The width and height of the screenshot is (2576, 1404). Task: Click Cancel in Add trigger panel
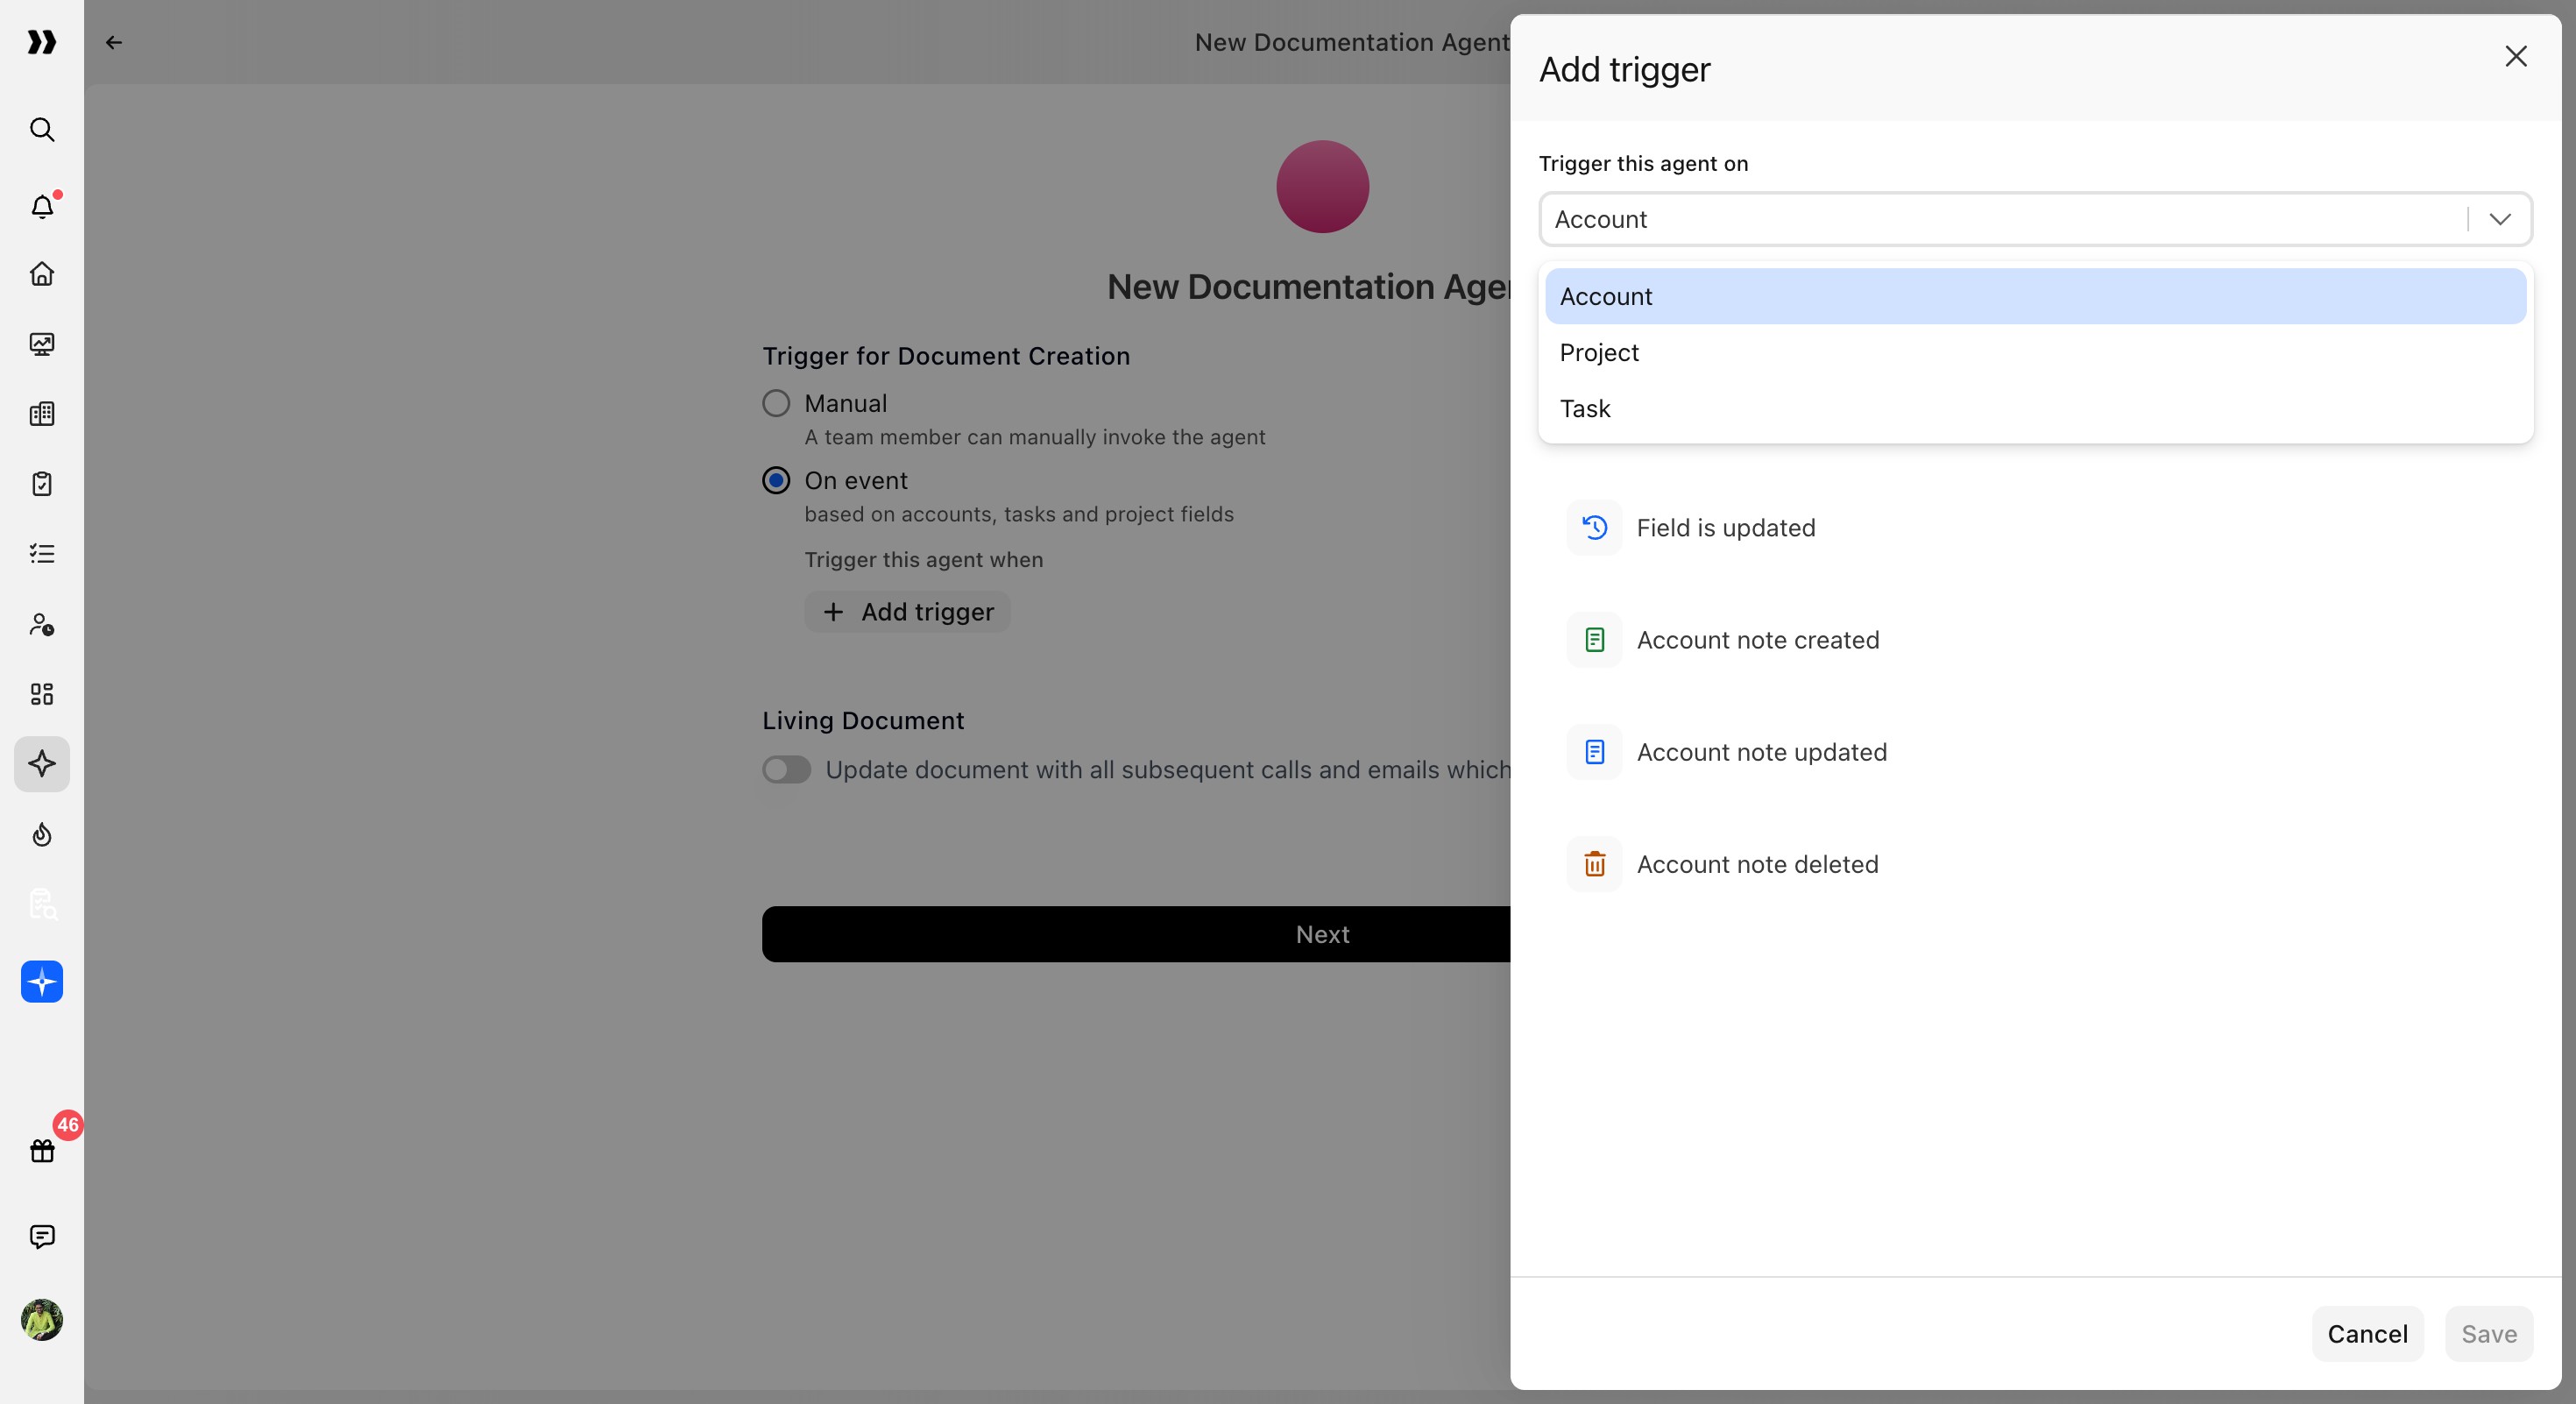tap(2367, 1334)
